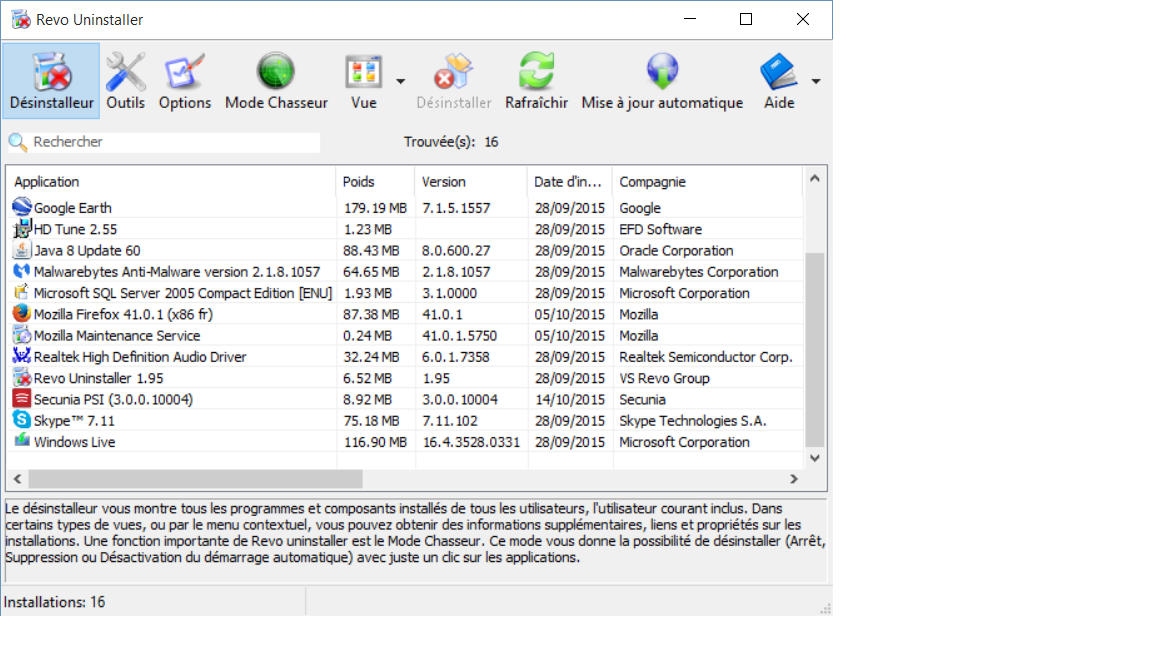Select the Skype 7.11 icon
Viewport: 1152px width, 648px height.
tap(21, 420)
